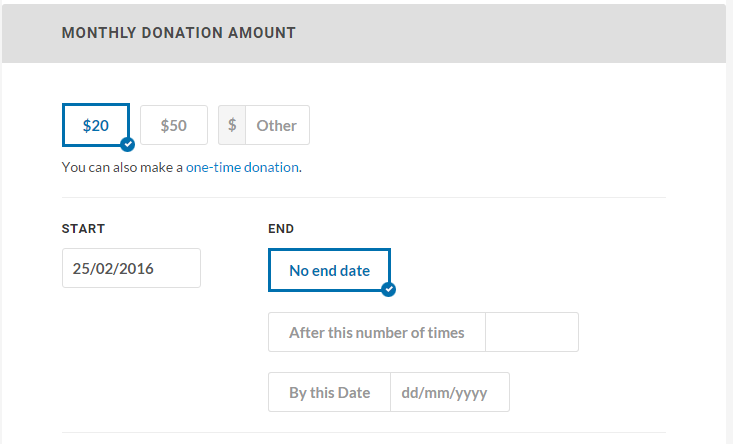Click the Other custom amount field
The width and height of the screenshot is (733, 444).
pyautogui.click(x=276, y=125)
